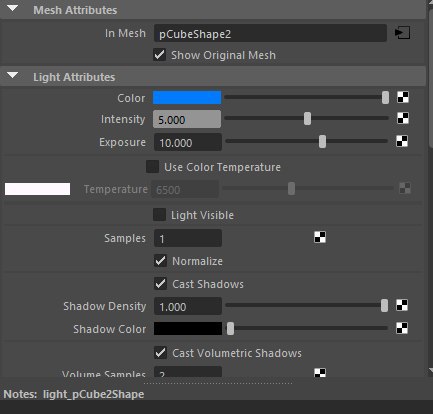This screenshot has height=414, width=433.
Task: Click the Exposure value field 10.000
Action: tap(188, 142)
